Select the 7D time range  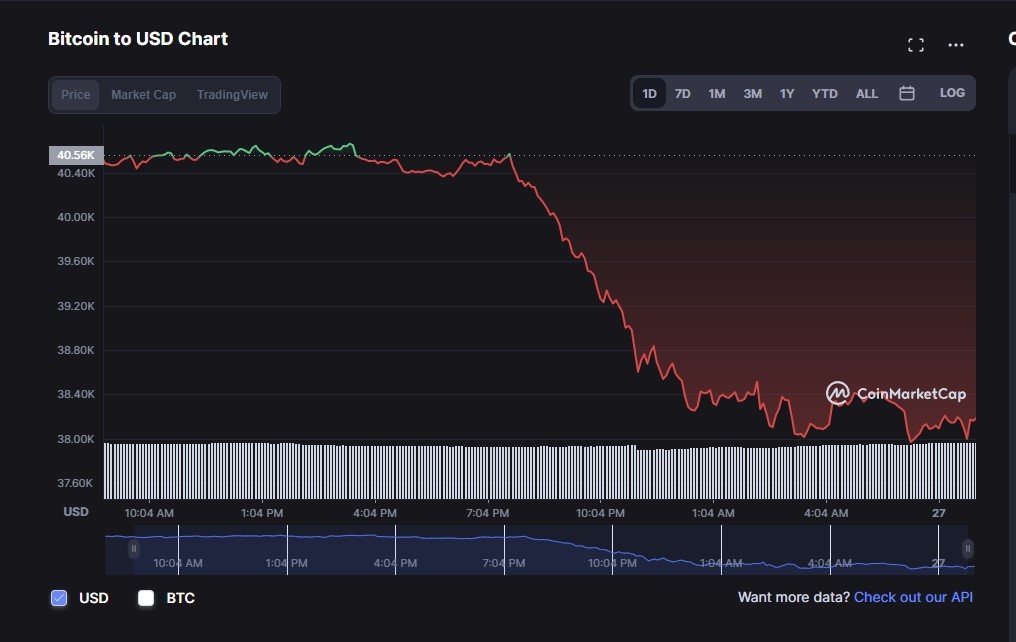click(x=682, y=94)
